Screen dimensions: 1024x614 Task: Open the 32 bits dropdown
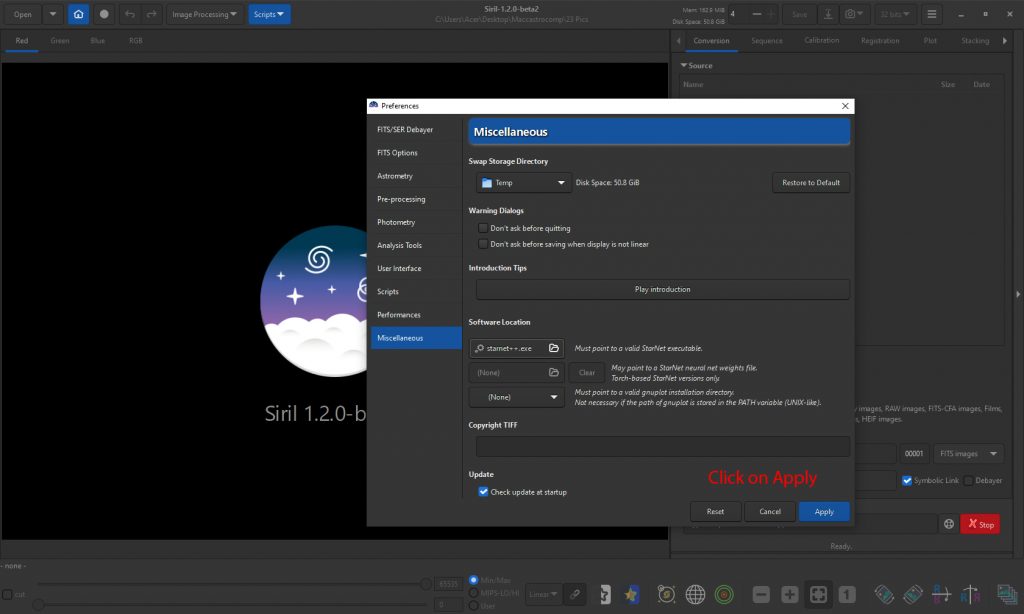(x=895, y=14)
